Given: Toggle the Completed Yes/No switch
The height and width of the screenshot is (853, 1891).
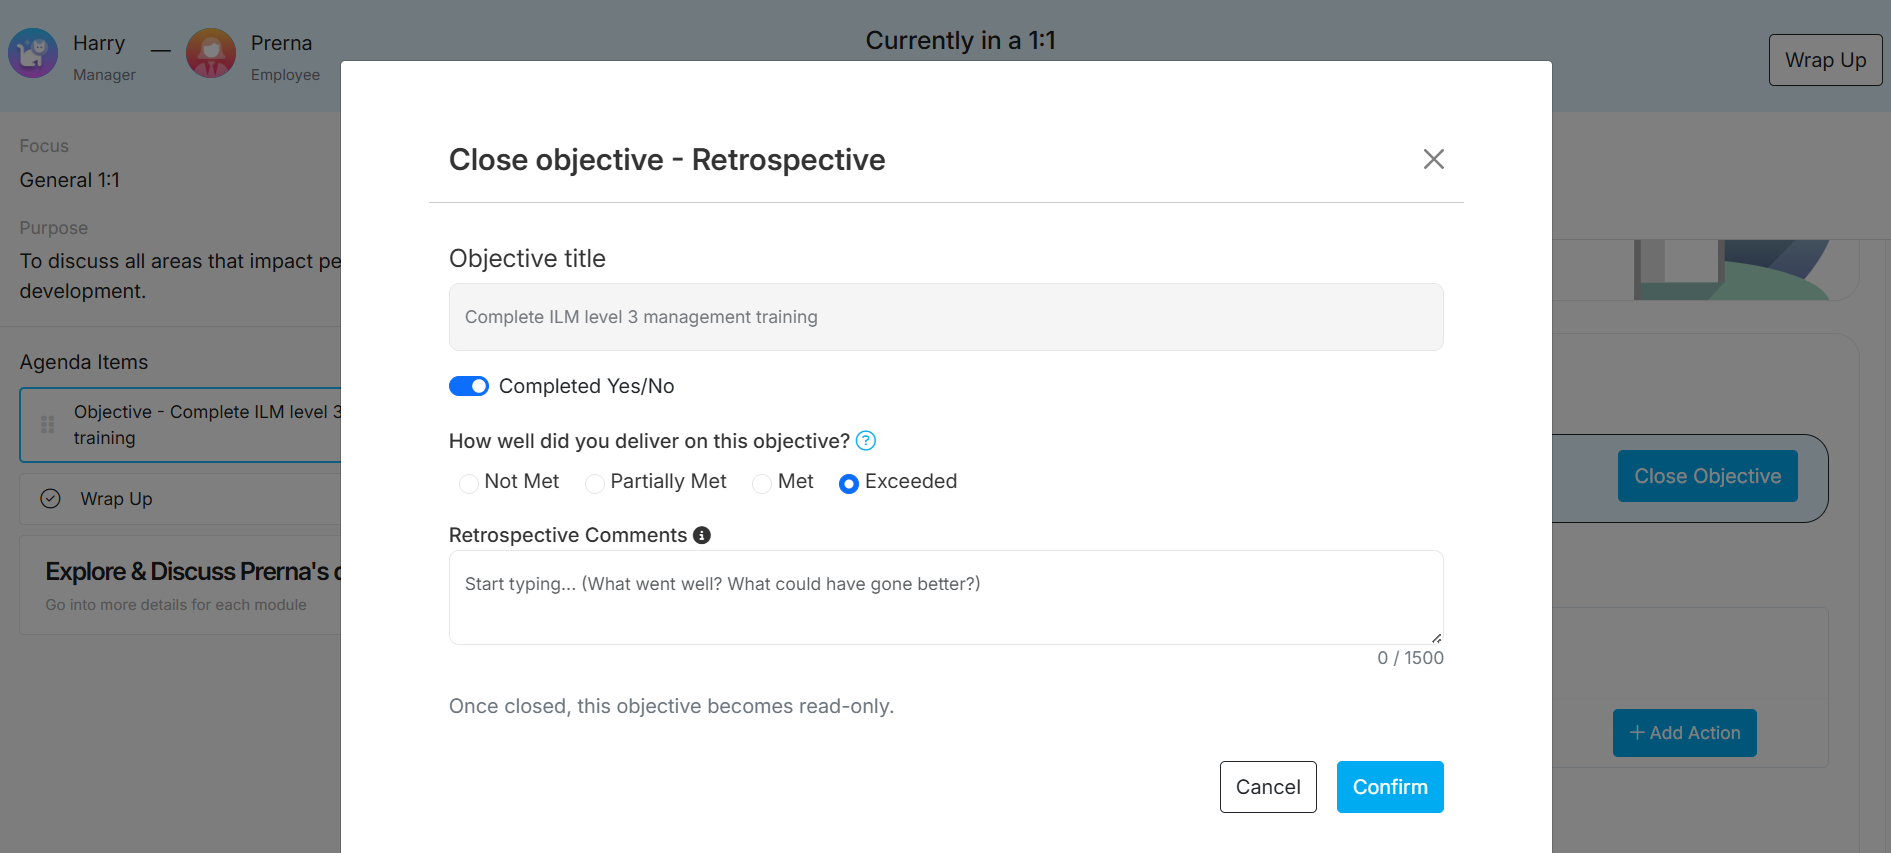Looking at the screenshot, I should click(x=469, y=386).
